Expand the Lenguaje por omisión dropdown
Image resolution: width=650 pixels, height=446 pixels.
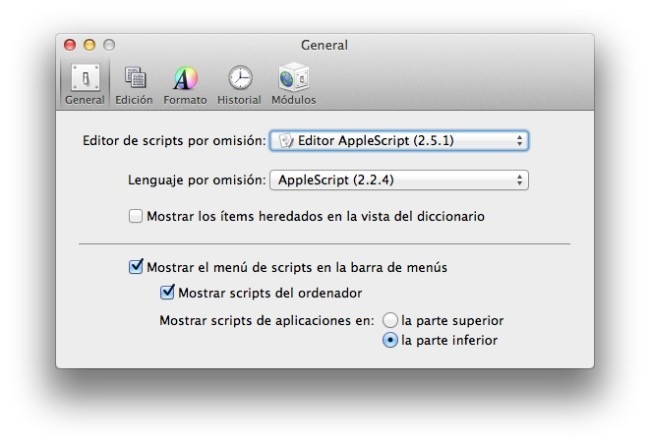point(398,181)
